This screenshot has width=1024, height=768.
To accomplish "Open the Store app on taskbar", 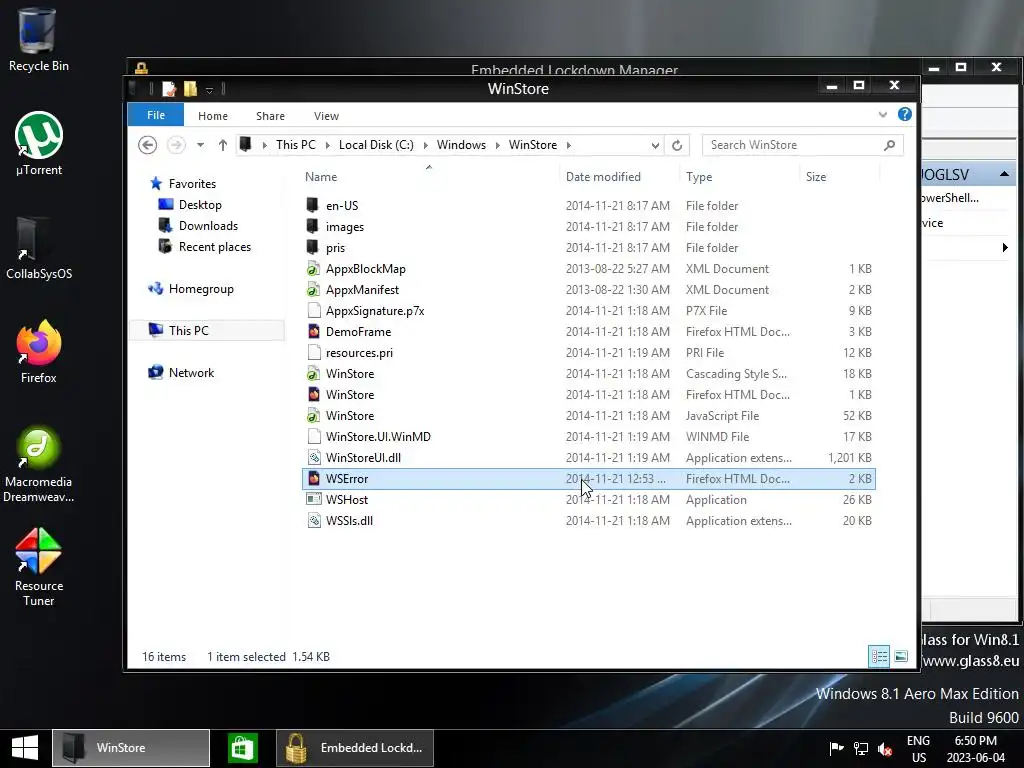I will tap(243, 748).
